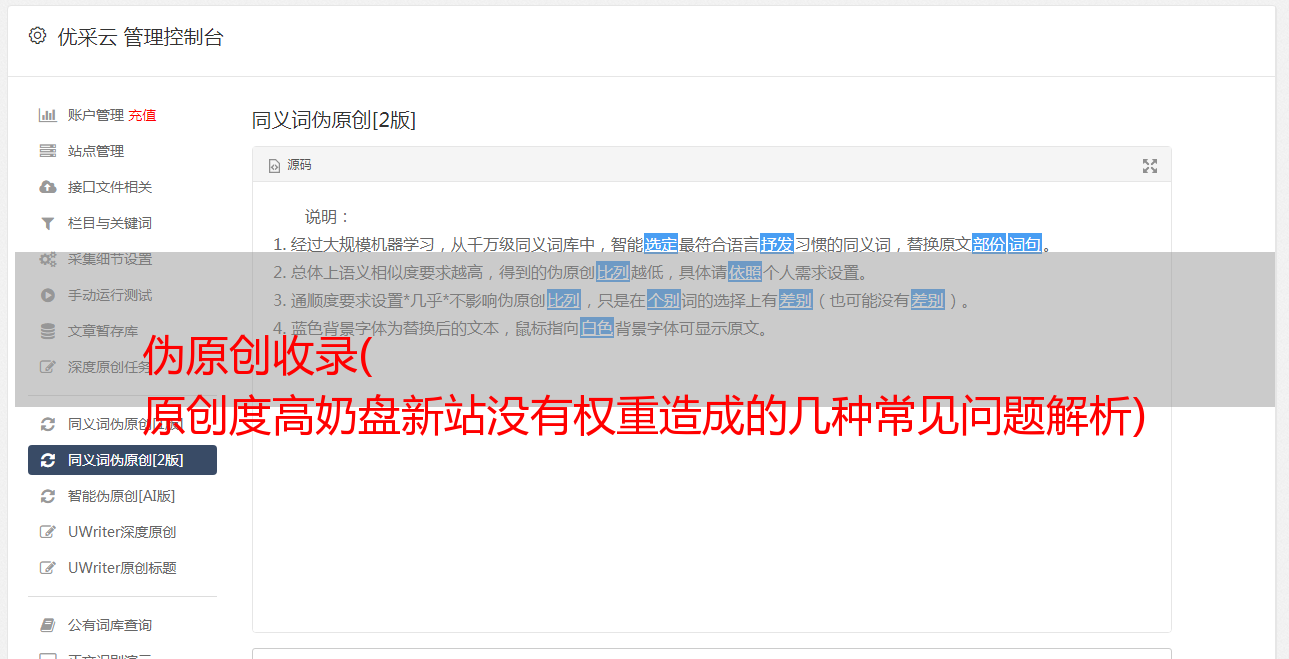Open the UWriter原创标题 menu item
The width and height of the screenshot is (1289, 659).
[x=122, y=568]
